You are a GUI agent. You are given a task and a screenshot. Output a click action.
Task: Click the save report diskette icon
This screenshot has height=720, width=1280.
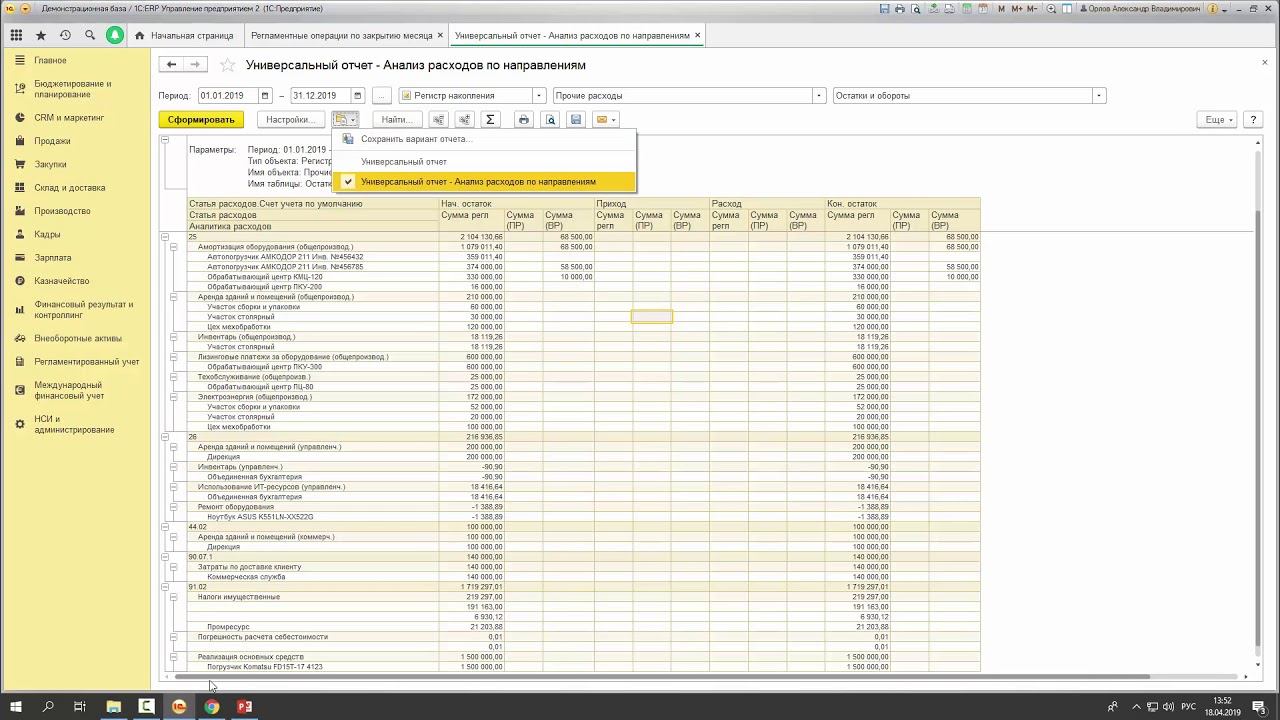pos(576,120)
